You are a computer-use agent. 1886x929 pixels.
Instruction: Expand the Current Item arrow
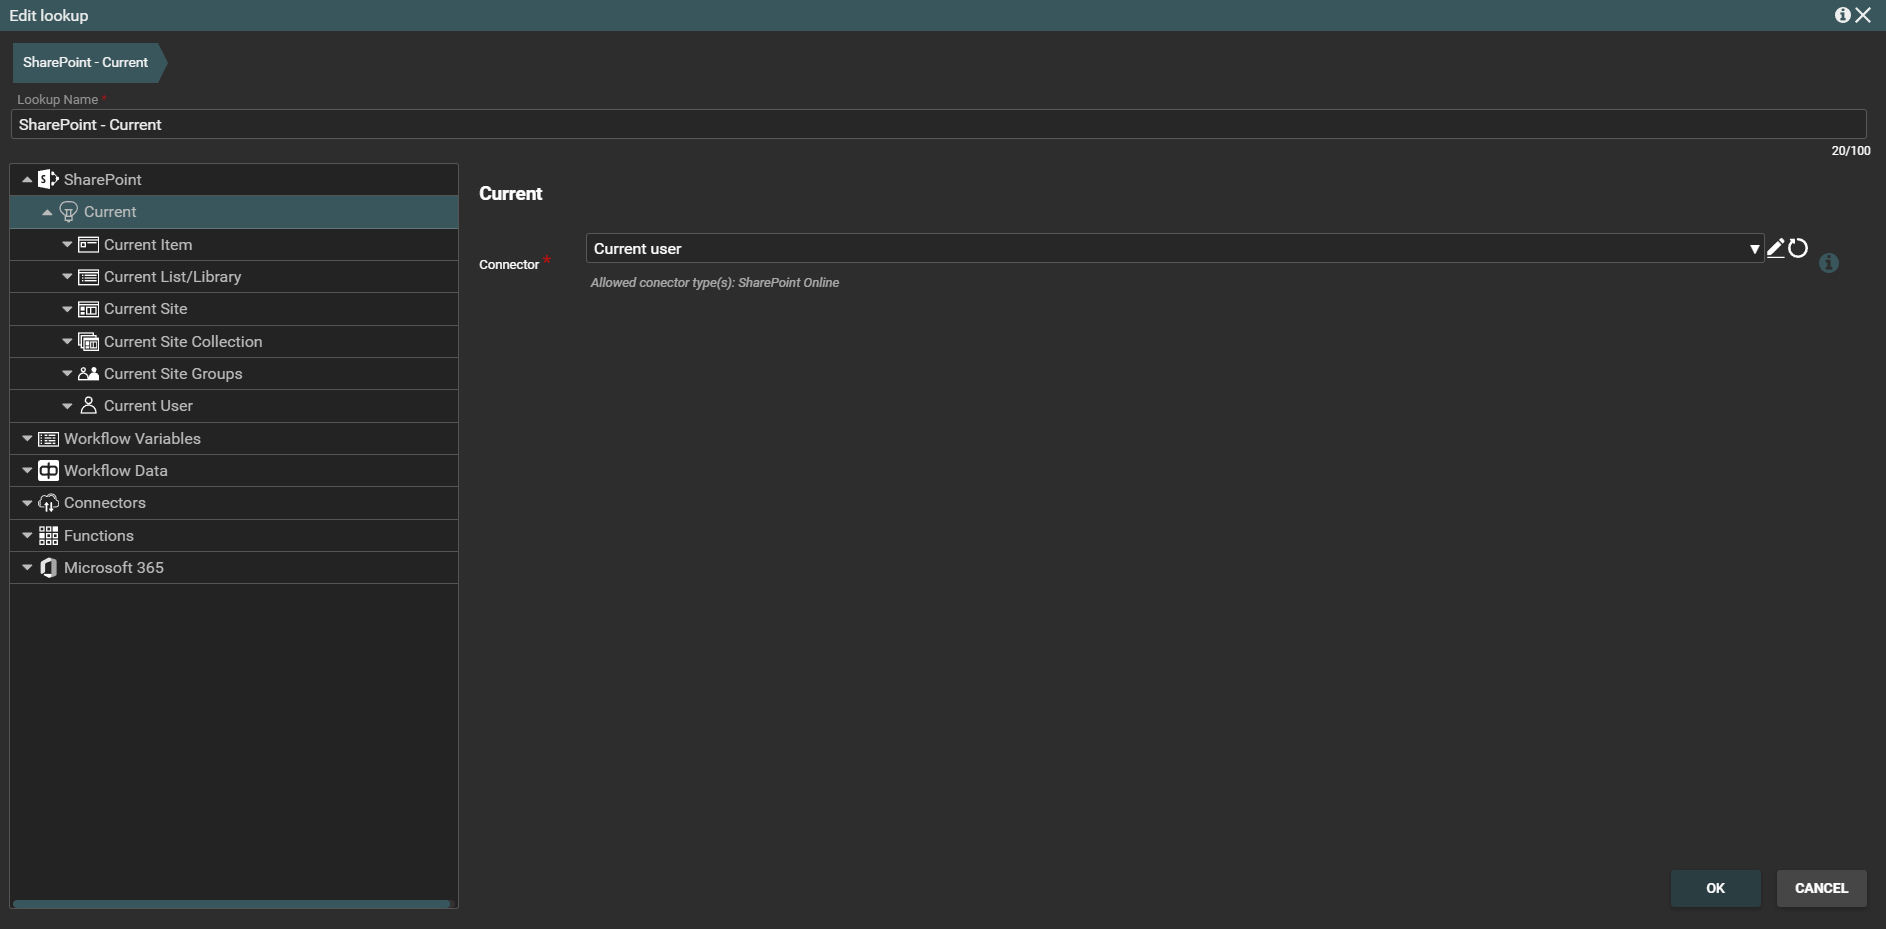pos(67,245)
